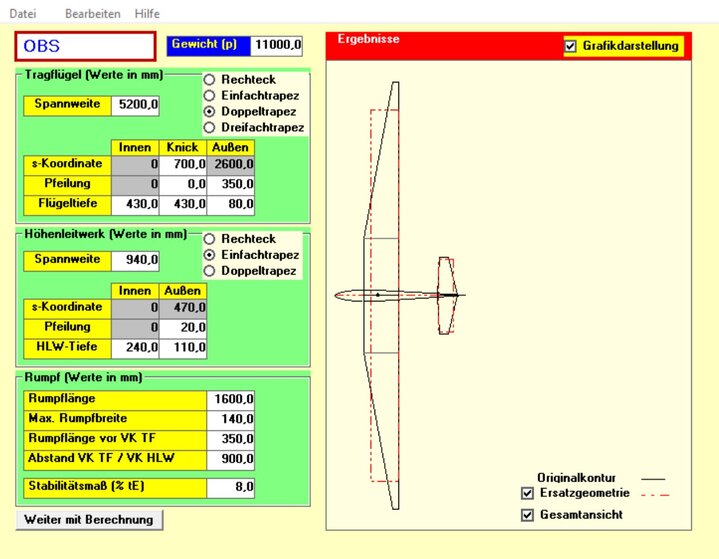
Task: Open the Hilfe menu
Action: [146, 15]
